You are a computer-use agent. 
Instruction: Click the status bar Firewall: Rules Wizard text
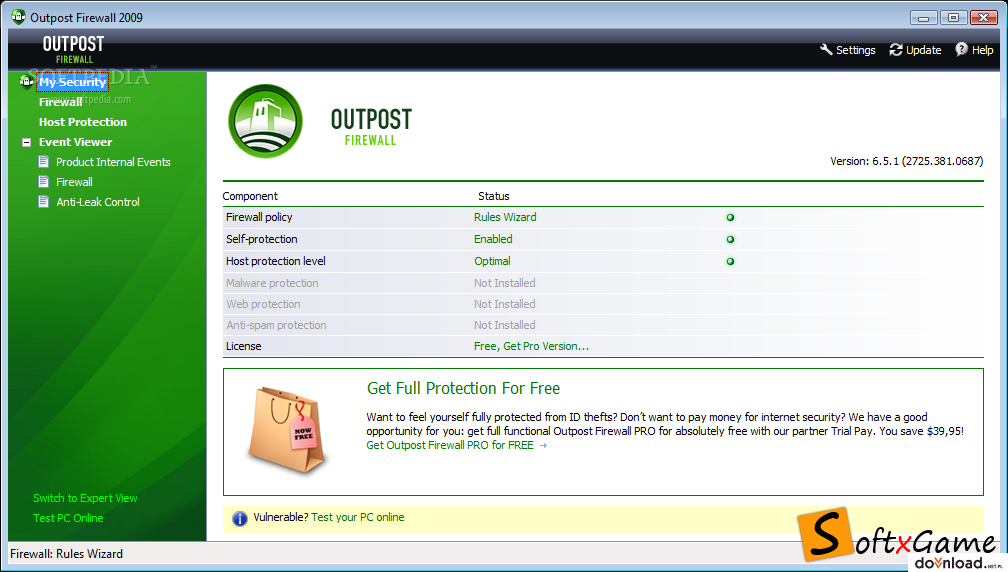[66, 554]
